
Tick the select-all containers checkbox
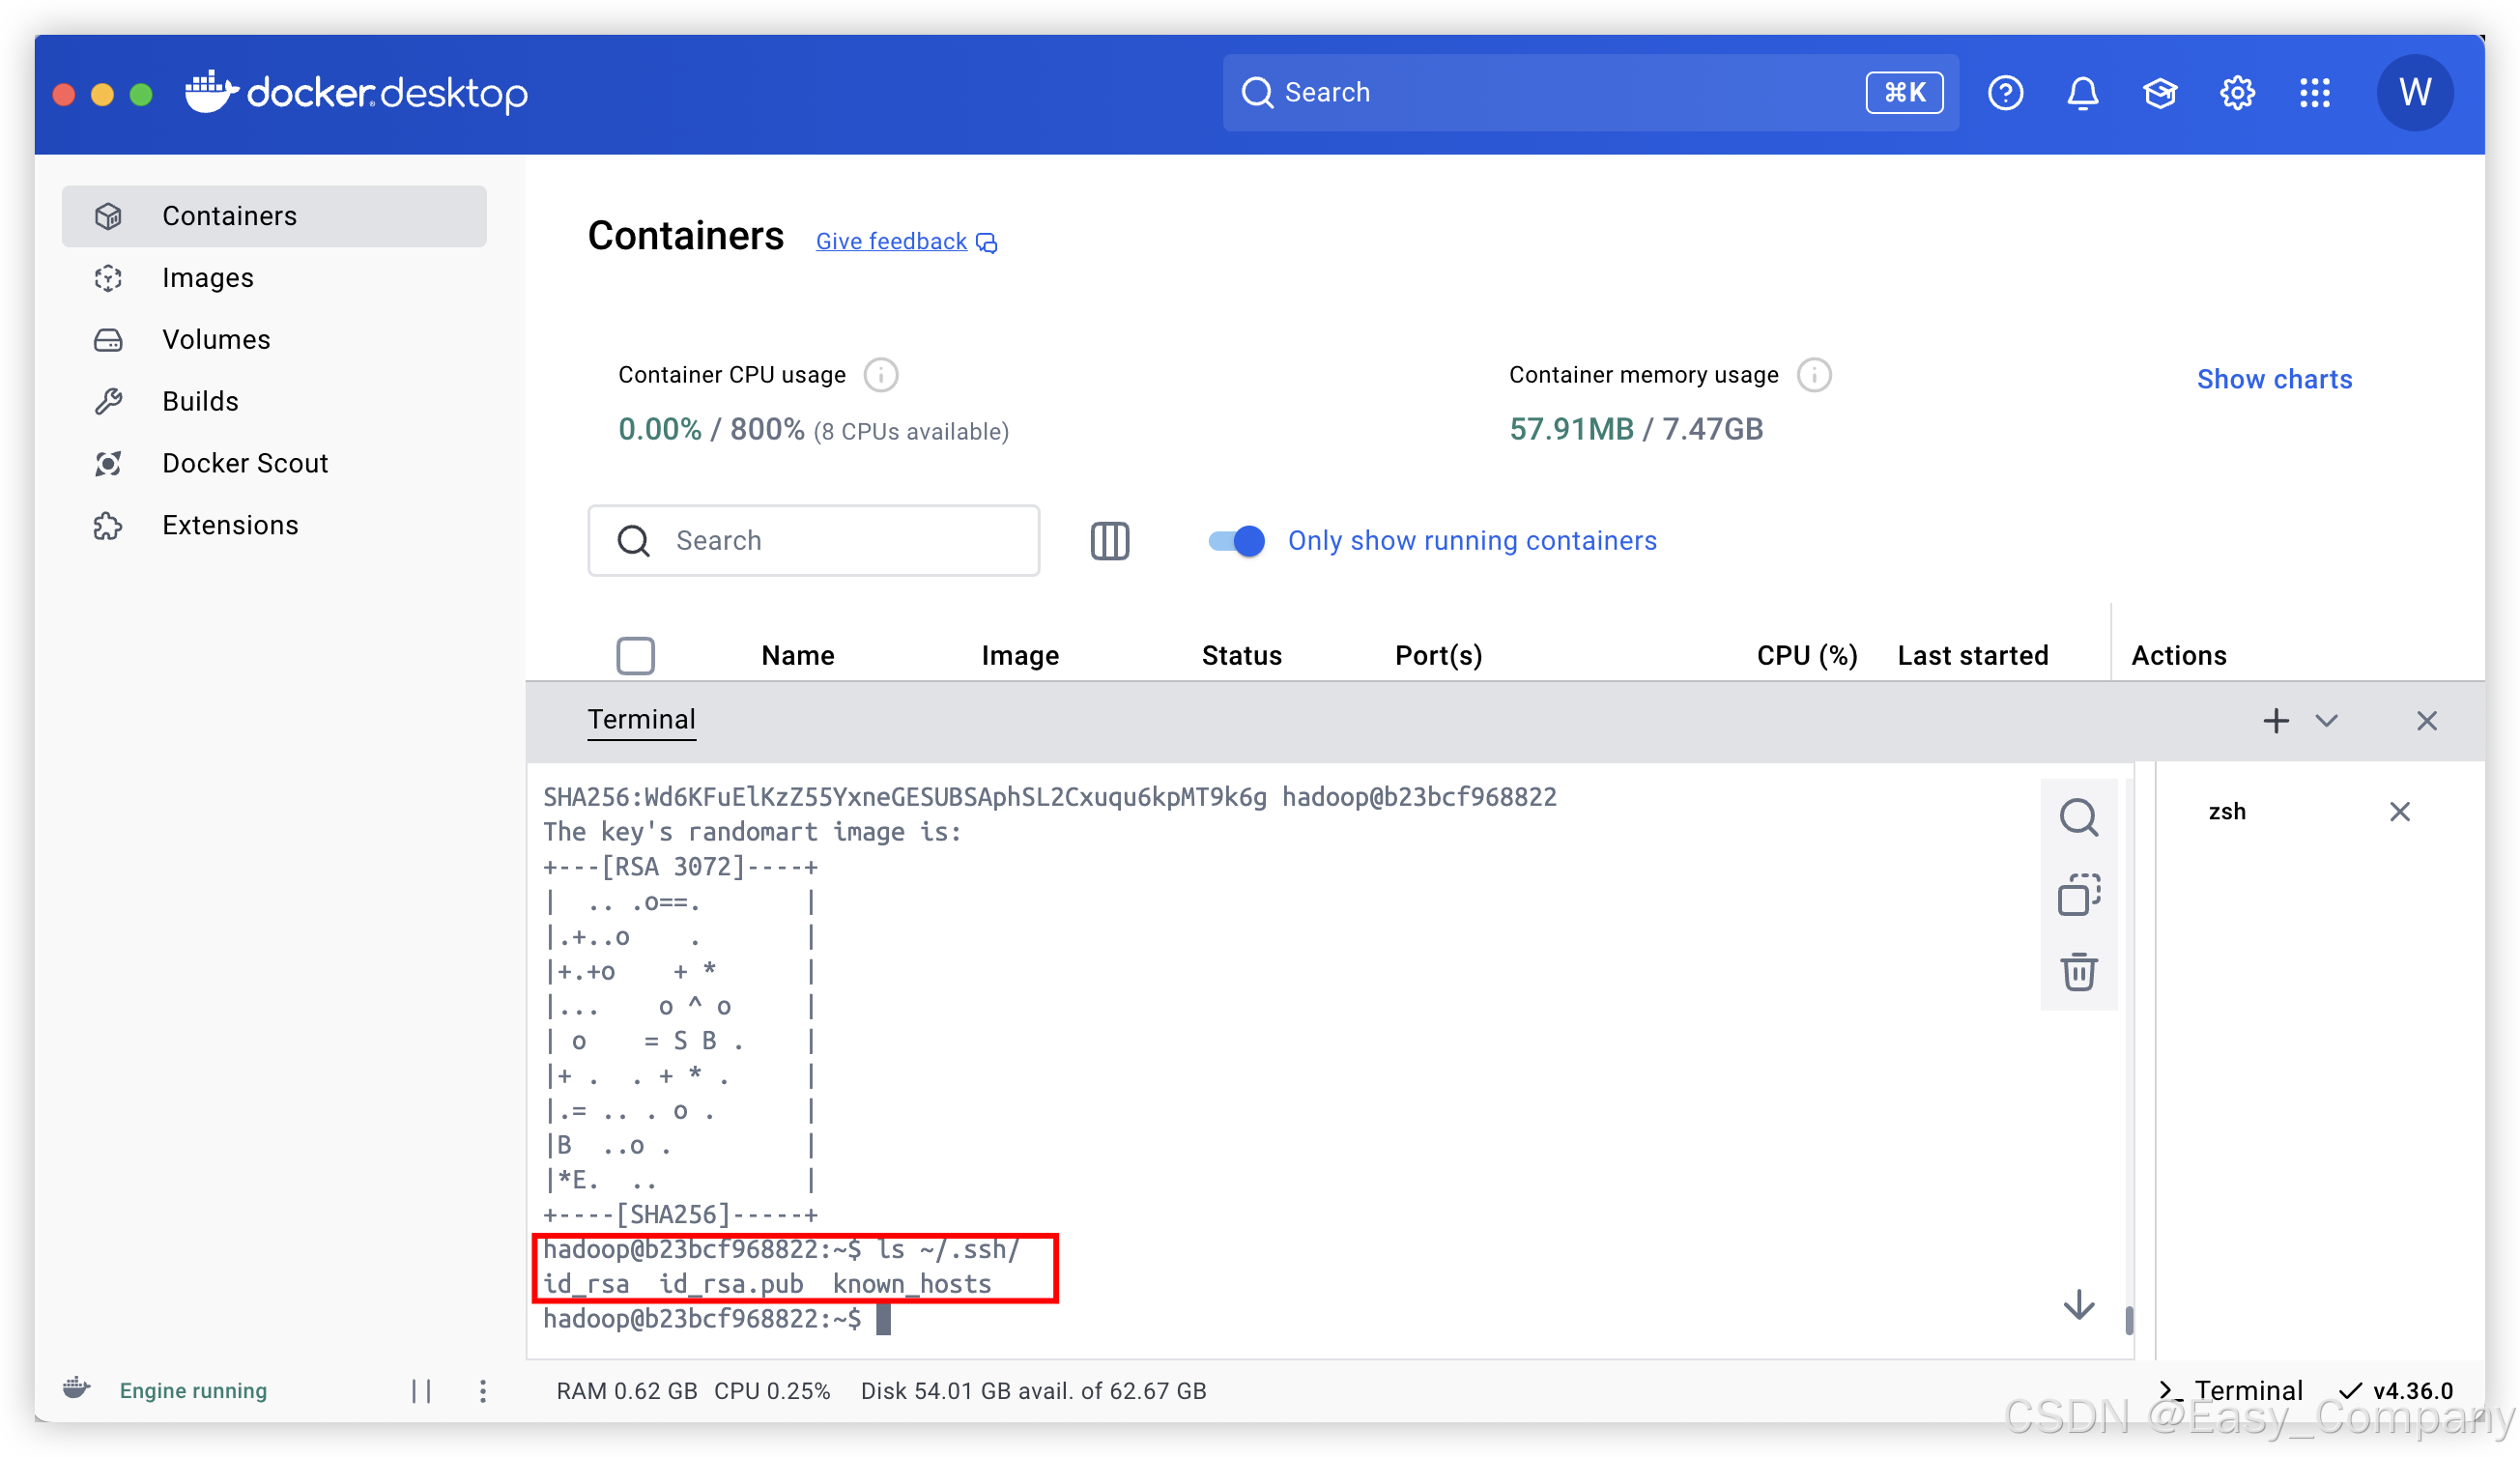(x=635, y=656)
